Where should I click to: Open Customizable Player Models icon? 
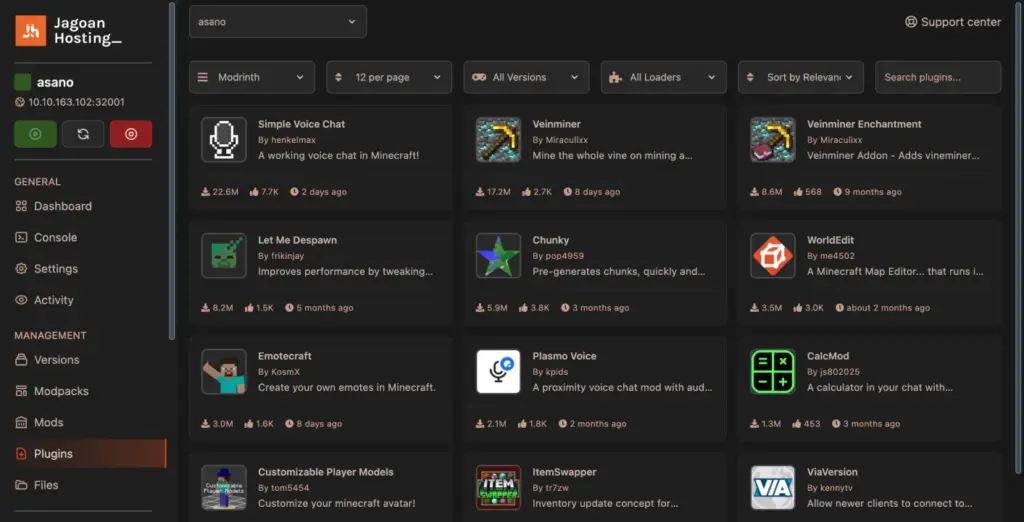(x=224, y=487)
